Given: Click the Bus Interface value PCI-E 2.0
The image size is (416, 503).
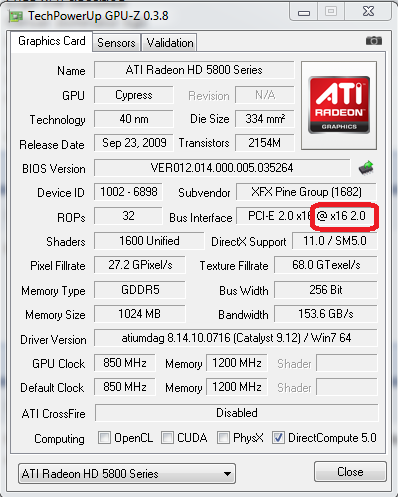Looking at the screenshot, I should [x=306, y=216].
